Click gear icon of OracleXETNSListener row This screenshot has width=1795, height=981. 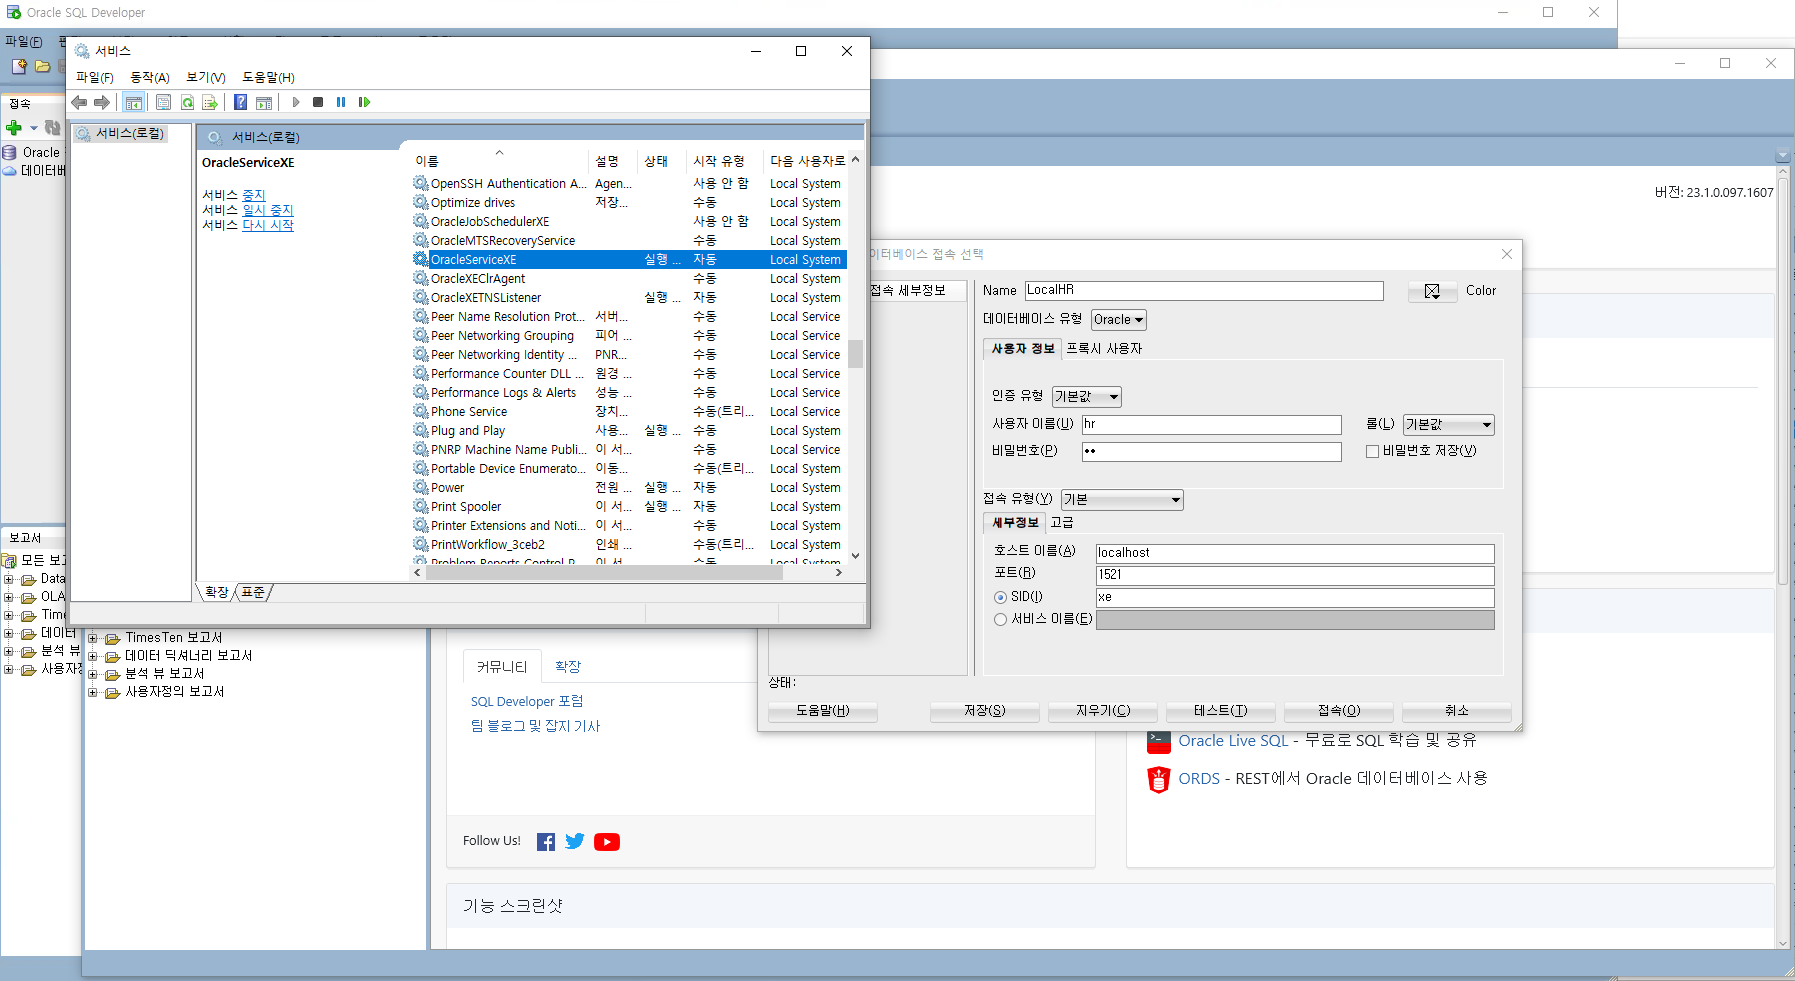[x=421, y=297]
